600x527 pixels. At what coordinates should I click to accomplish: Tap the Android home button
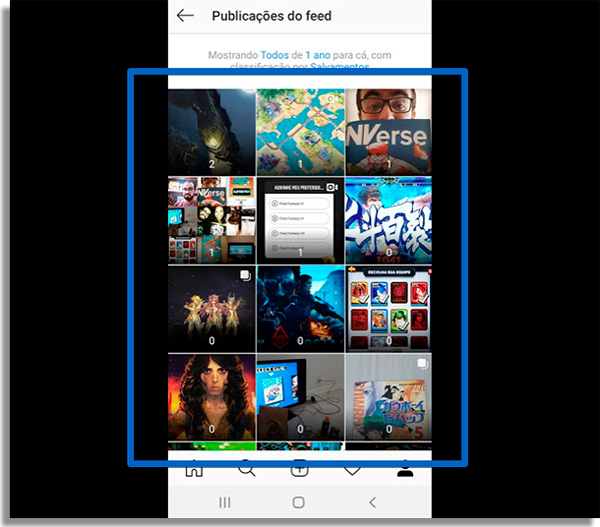(x=298, y=502)
